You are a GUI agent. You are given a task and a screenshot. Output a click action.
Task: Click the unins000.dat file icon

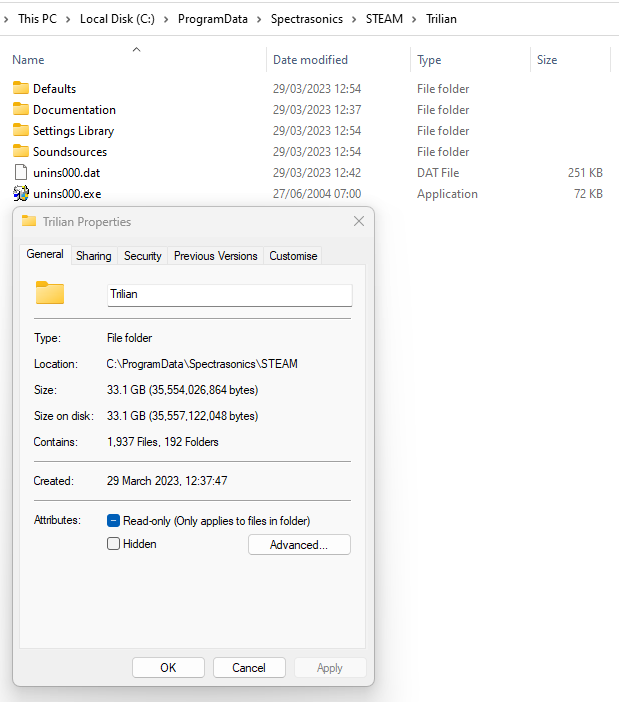click(21, 172)
